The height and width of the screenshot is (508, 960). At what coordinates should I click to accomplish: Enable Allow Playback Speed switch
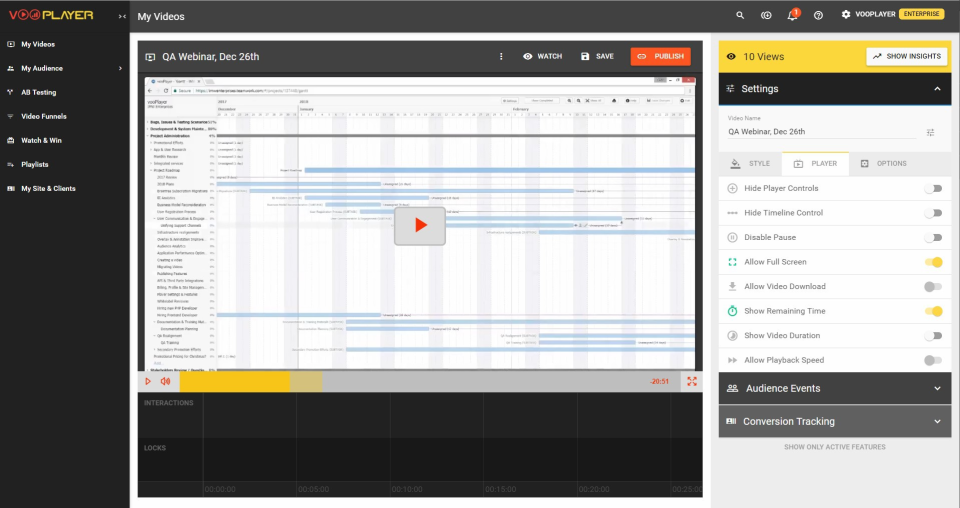point(933,360)
